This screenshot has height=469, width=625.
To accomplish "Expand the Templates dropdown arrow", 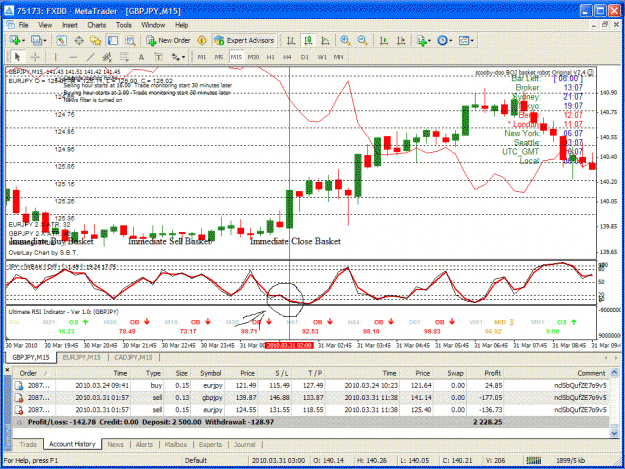I will (472, 41).
